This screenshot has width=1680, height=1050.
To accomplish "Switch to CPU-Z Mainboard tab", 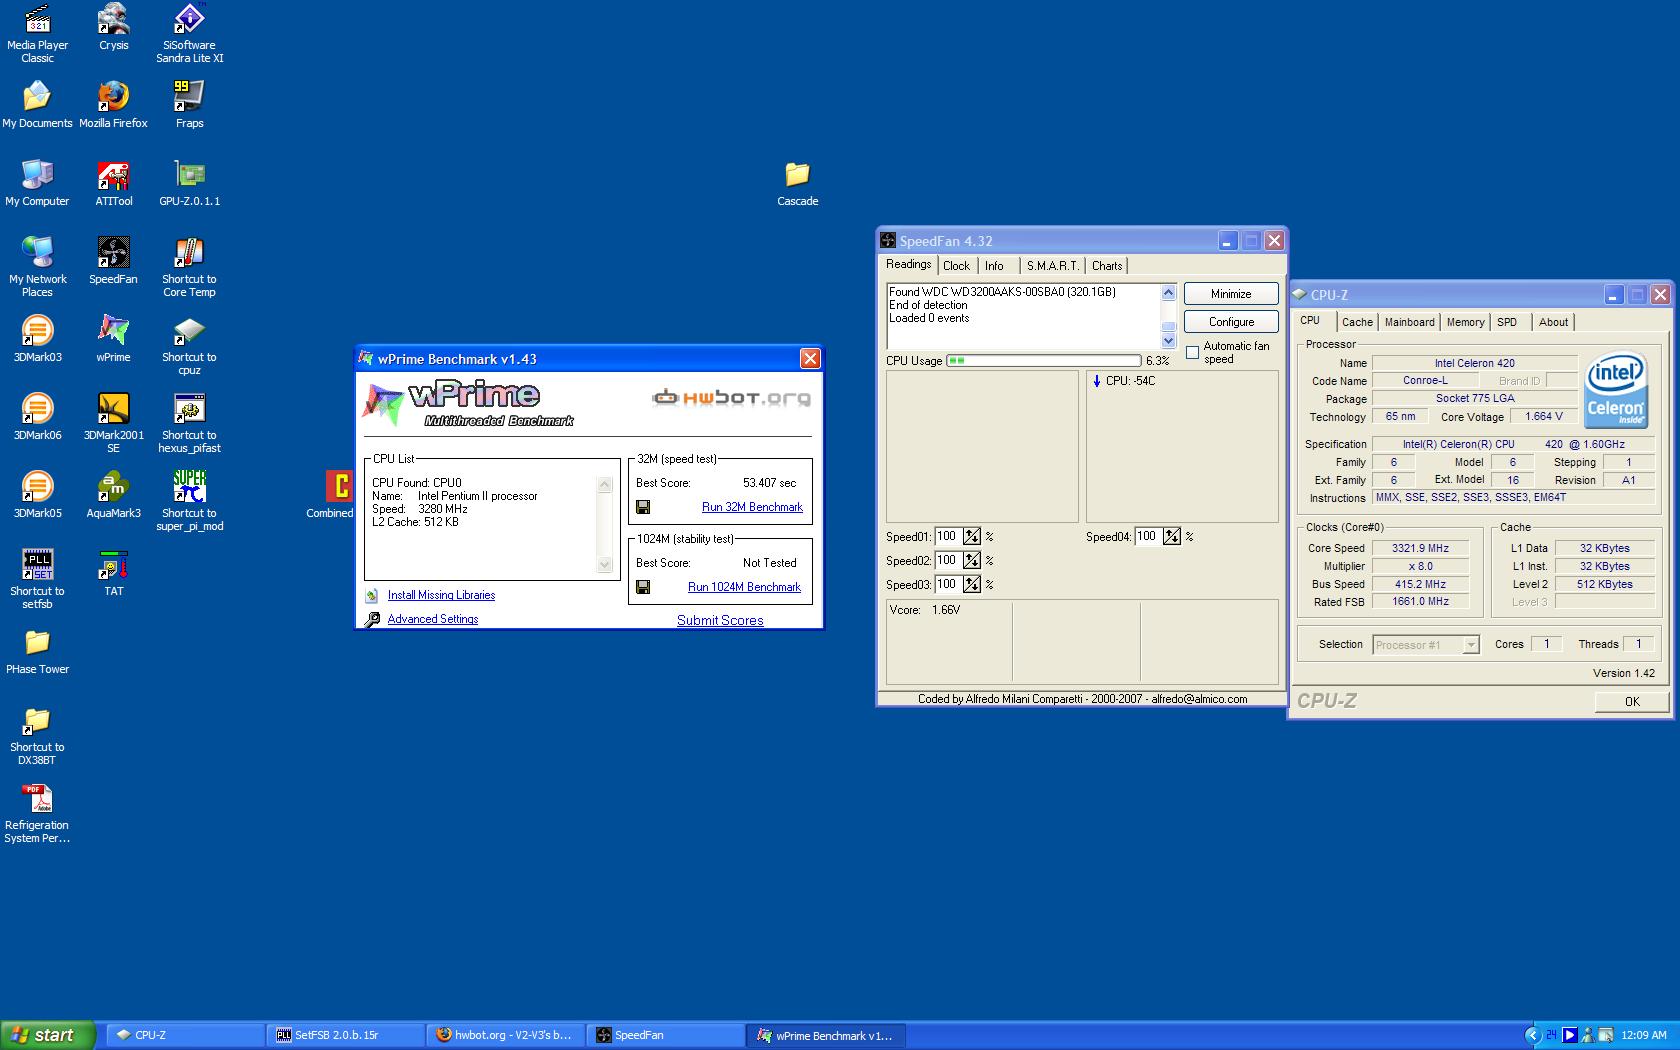I will tap(1409, 322).
